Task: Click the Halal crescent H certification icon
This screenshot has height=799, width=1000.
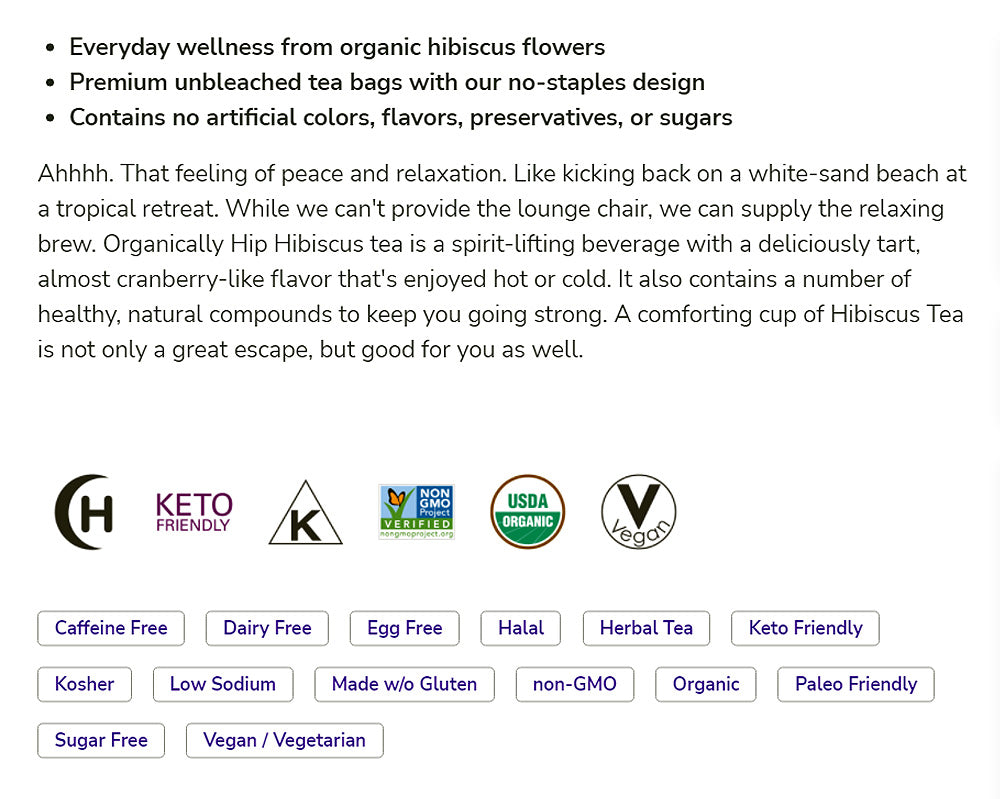Action: [84, 512]
